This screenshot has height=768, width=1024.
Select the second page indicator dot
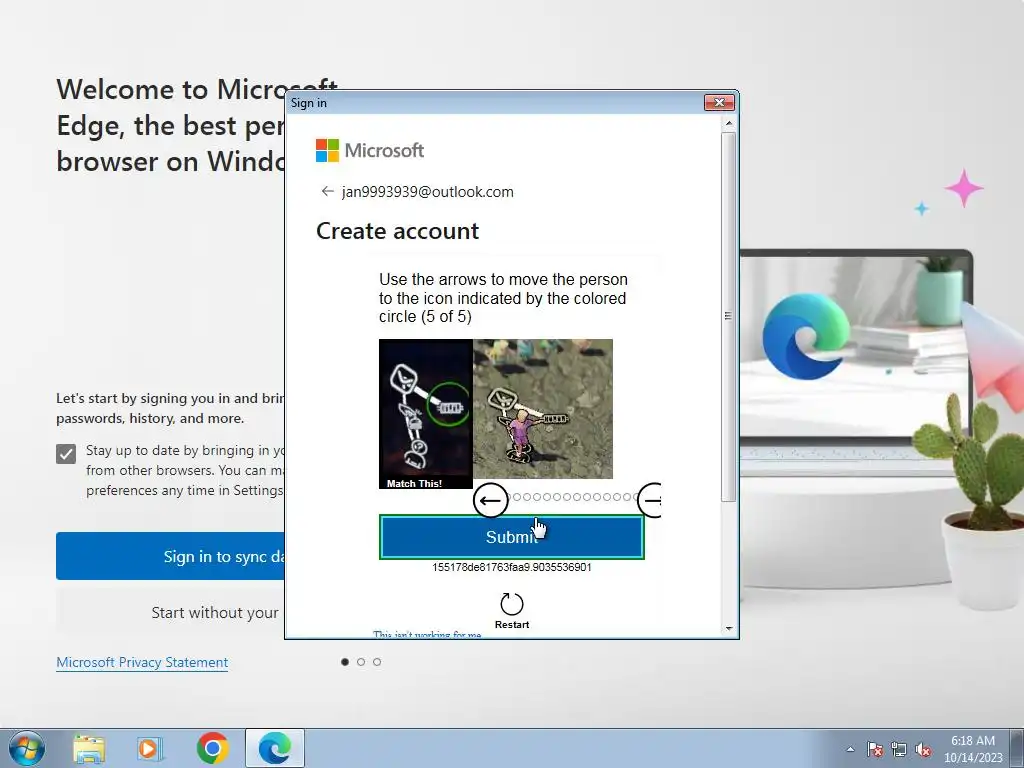361,662
